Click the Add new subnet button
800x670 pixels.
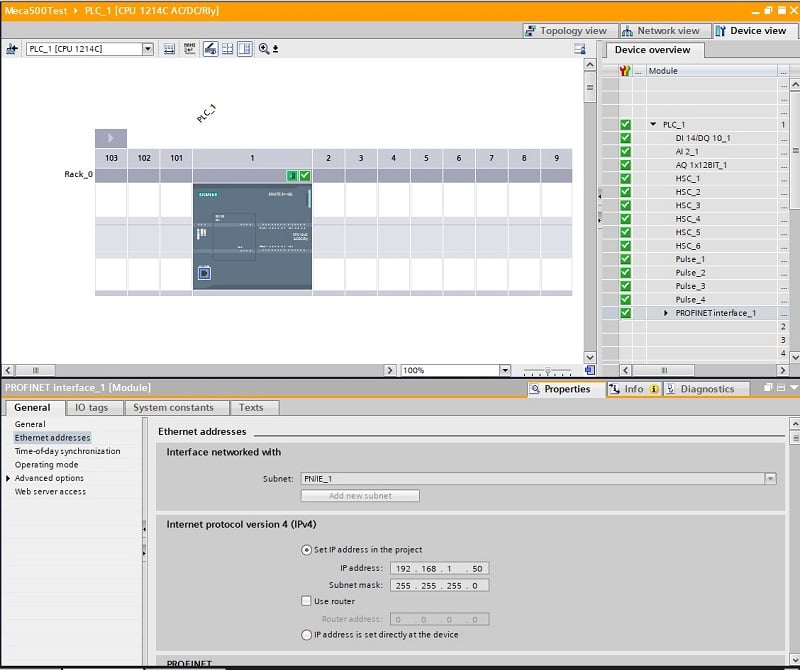point(360,495)
